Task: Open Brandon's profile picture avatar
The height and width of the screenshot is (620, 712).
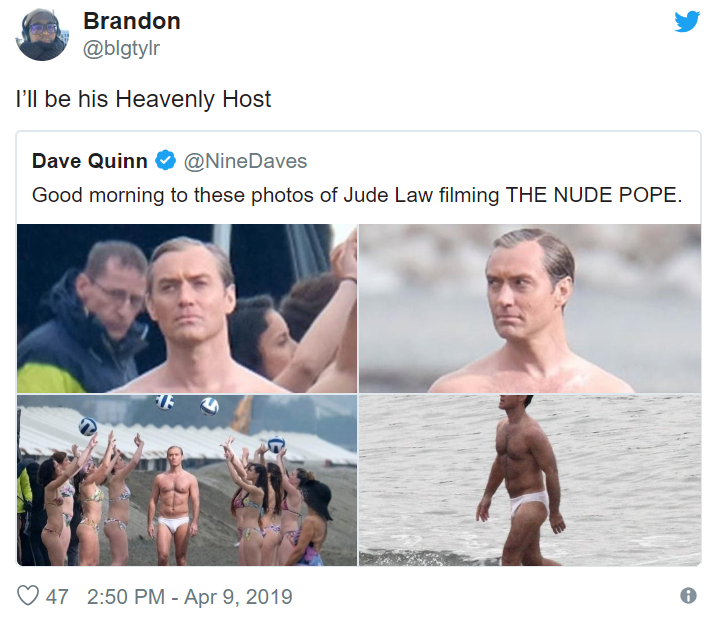Action: (42, 35)
